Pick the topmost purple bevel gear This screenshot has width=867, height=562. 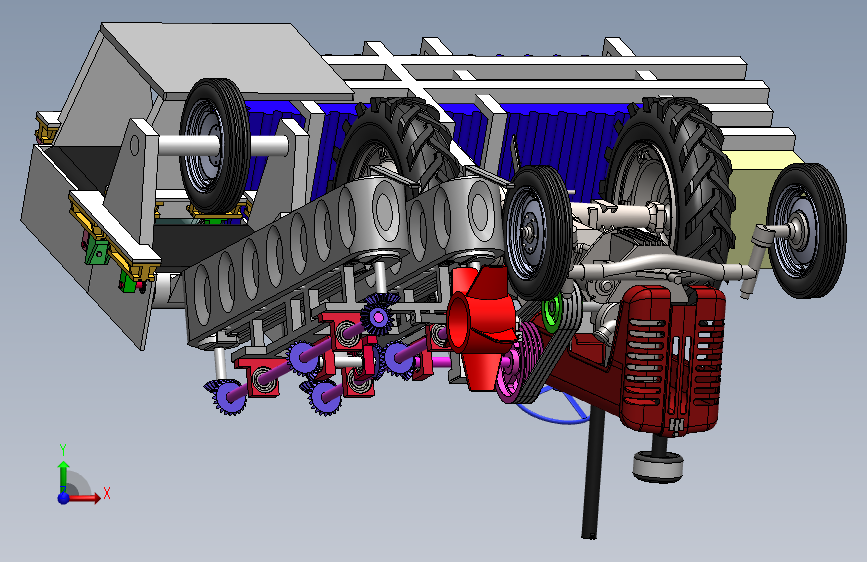click(379, 314)
